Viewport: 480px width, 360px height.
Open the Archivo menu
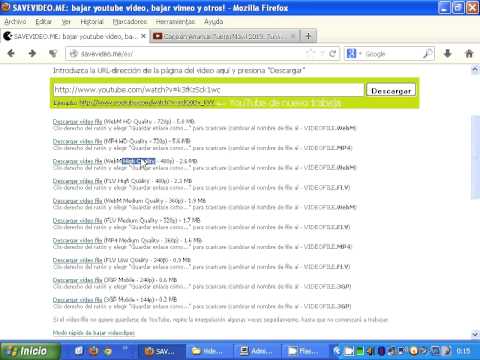[x=15, y=22]
